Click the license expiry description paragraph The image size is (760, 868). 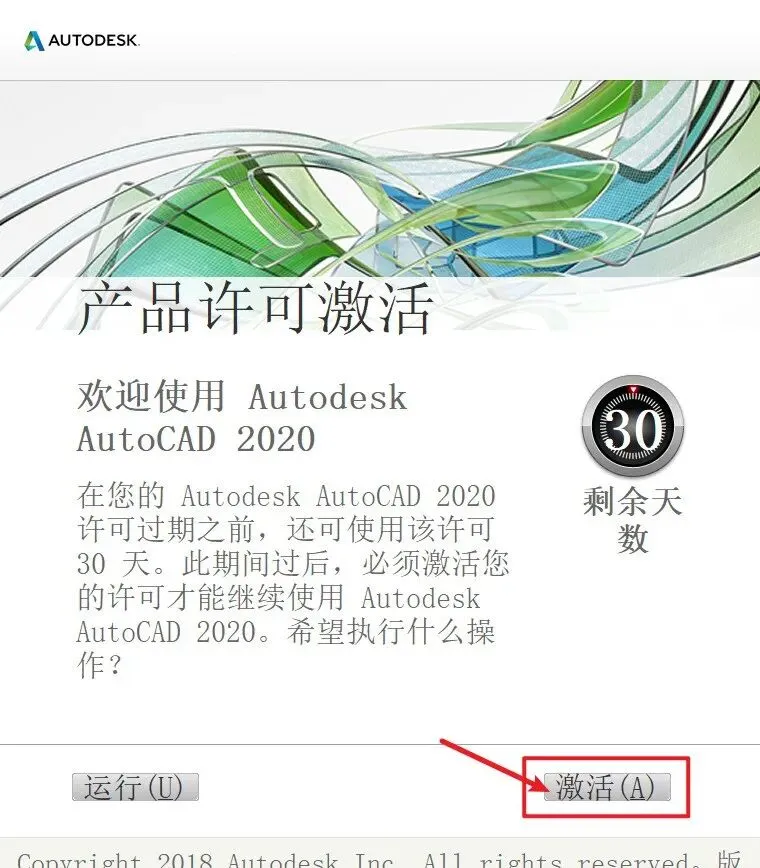pyautogui.click(x=293, y=581)
